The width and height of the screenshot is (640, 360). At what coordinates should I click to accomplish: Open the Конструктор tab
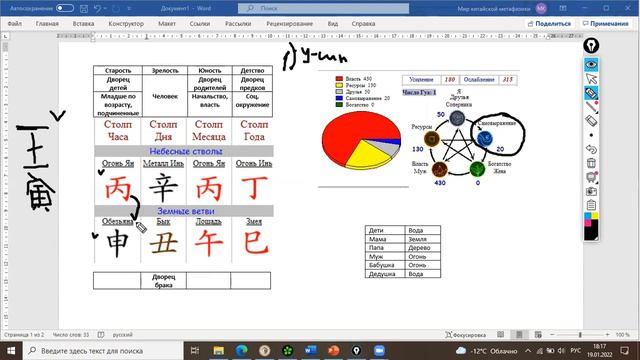click(126, 24)
